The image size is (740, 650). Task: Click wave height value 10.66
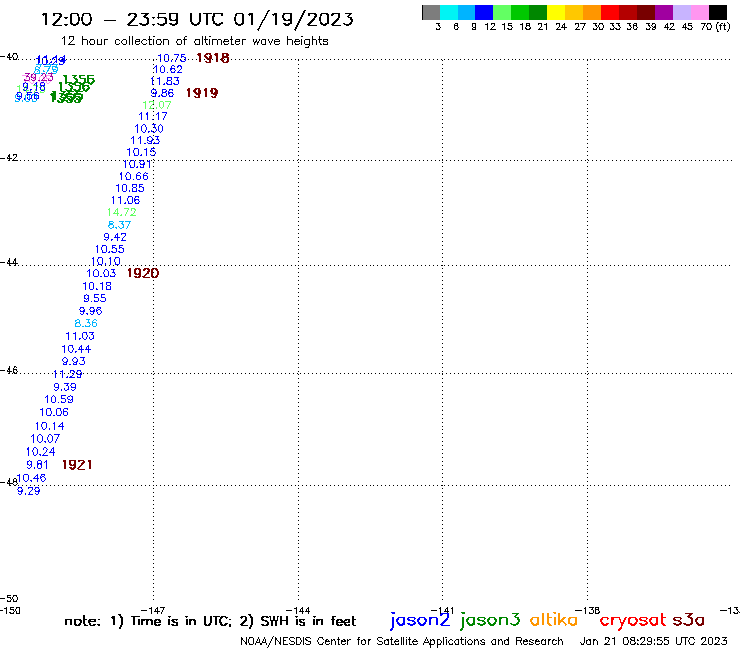(134, 177)
